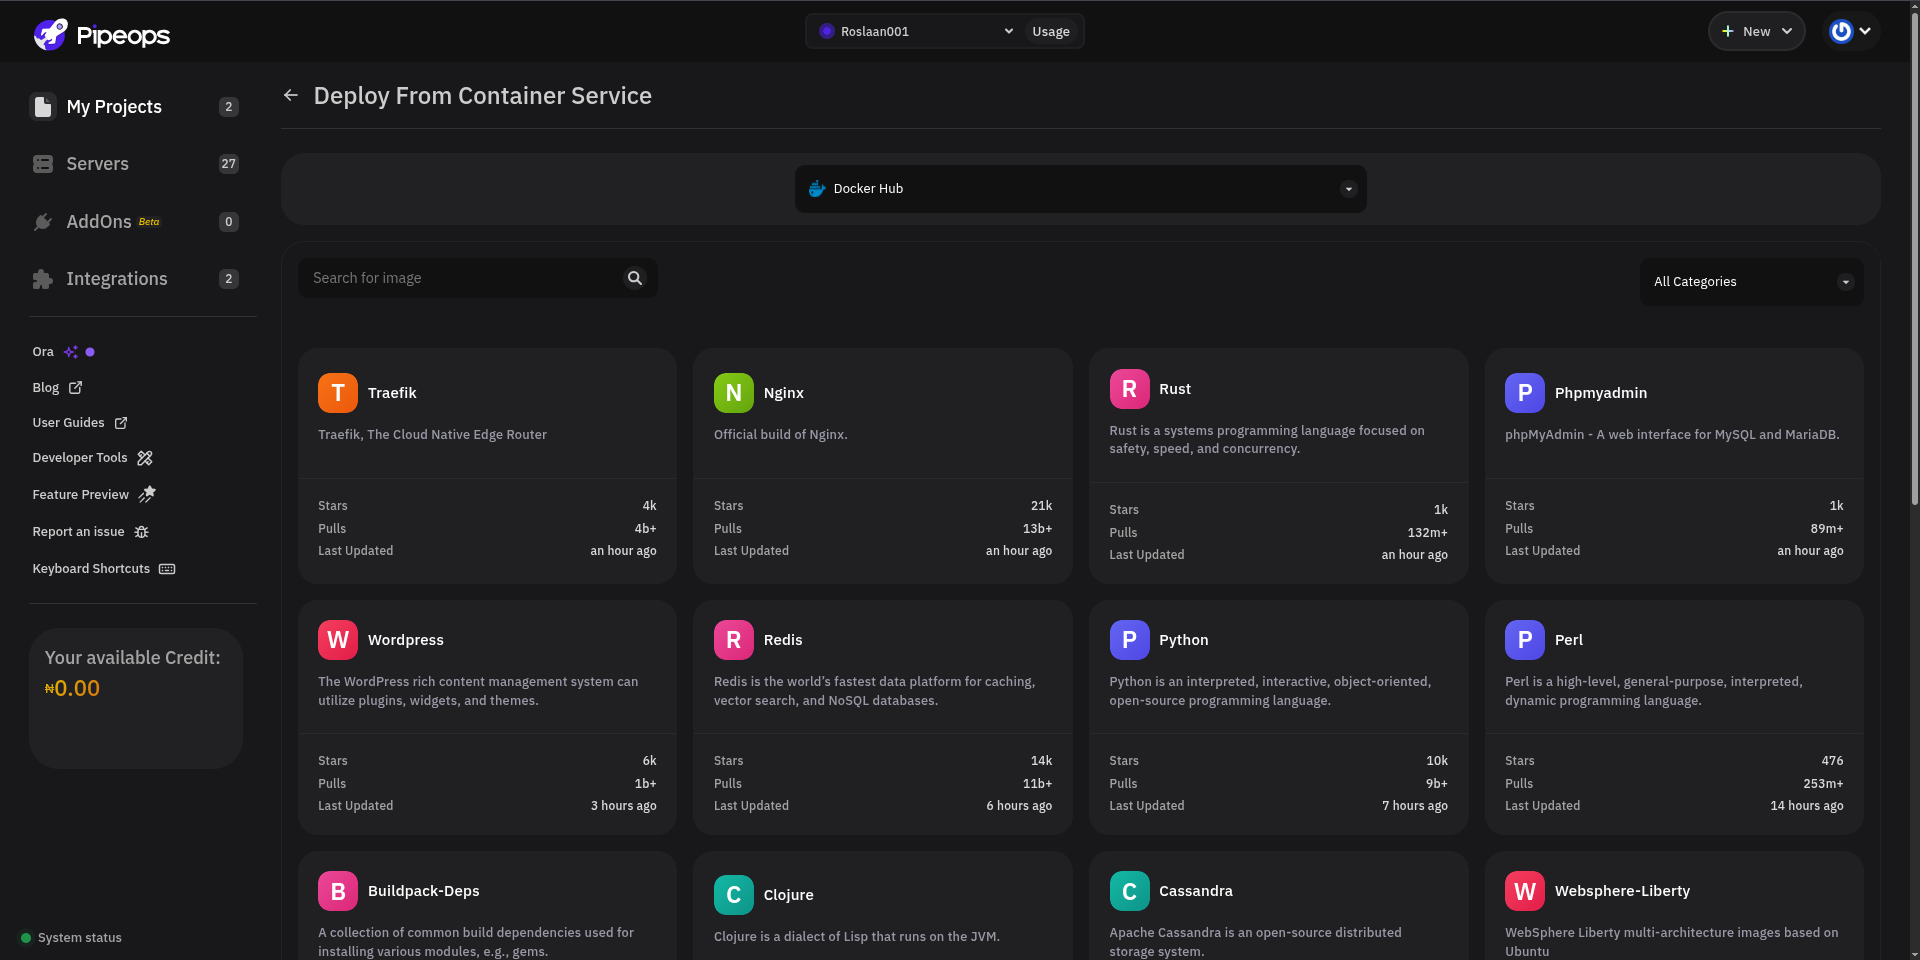
Task: Select the Wordpress image title
Action: coord(406,640)
